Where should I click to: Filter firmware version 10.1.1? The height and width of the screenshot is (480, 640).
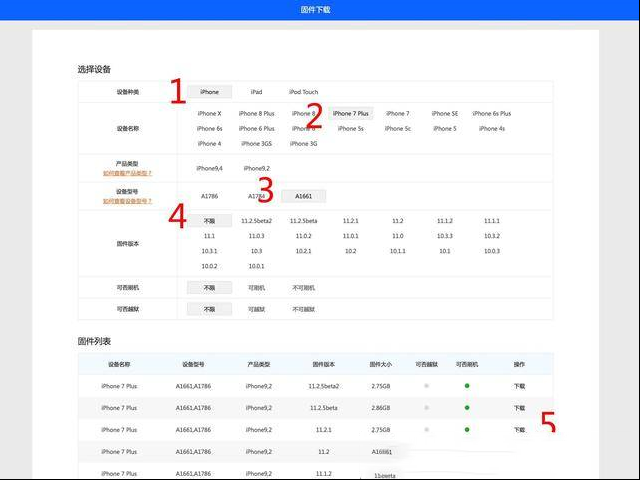(398, 251)
